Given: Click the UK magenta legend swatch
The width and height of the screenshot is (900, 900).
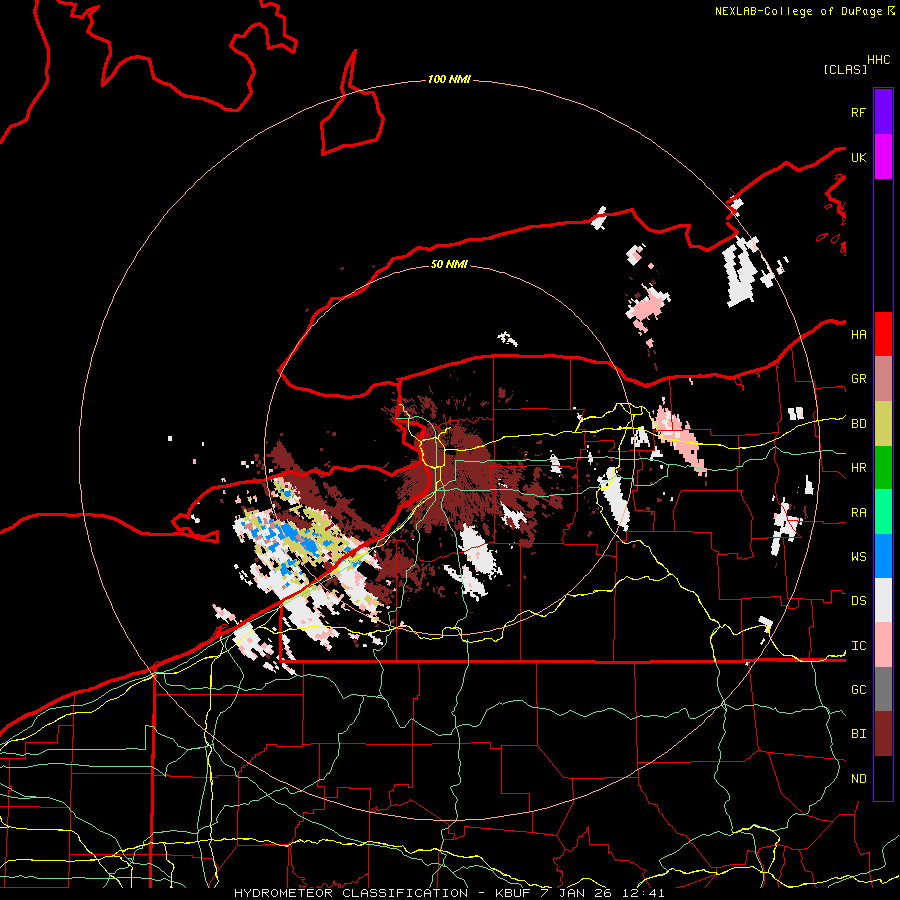Looking at the screenshot, I should click(883, 157).
